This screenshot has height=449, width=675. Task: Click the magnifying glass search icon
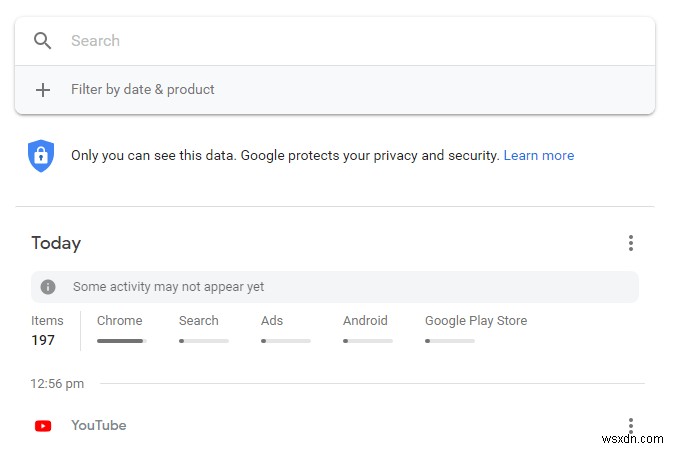[42, 41]
